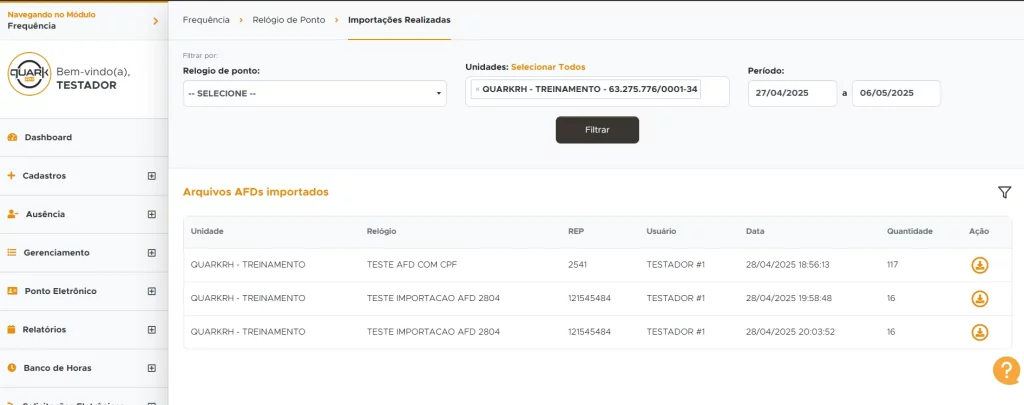Download the AFD imported at 20:03:52
This screenshot has height=405, width=1024.
click(x=980, y=332)
